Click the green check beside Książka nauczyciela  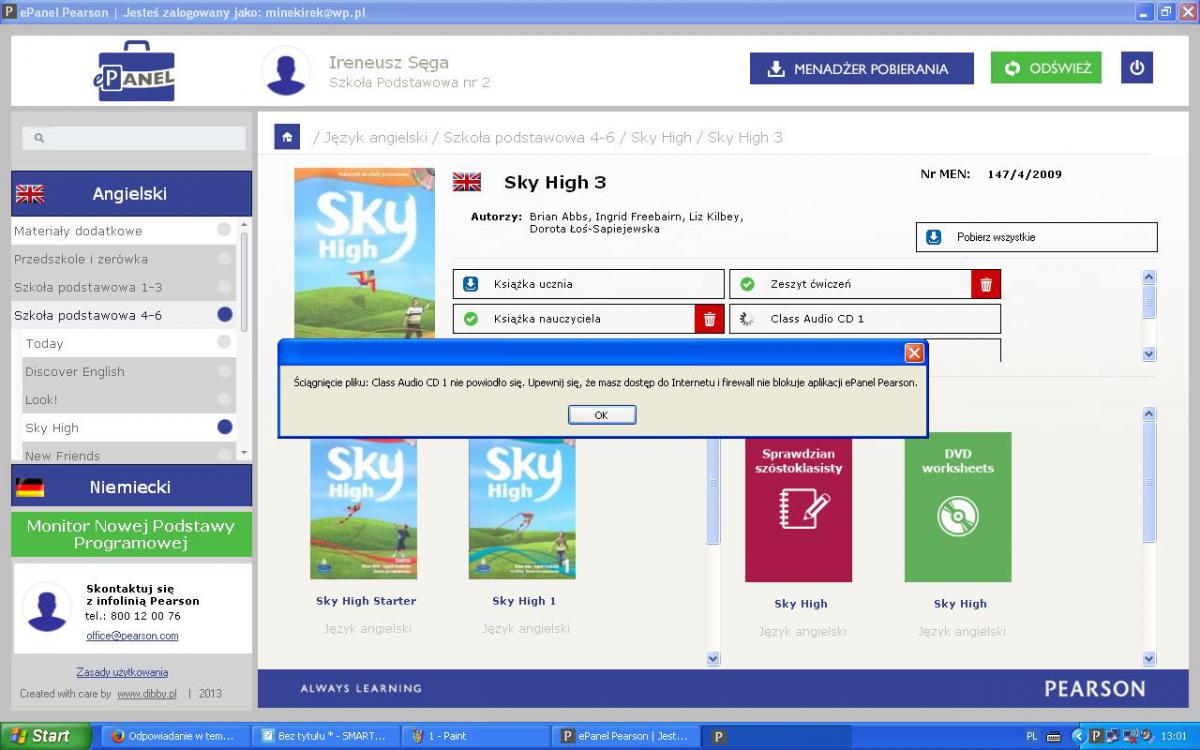pos(471,319)
